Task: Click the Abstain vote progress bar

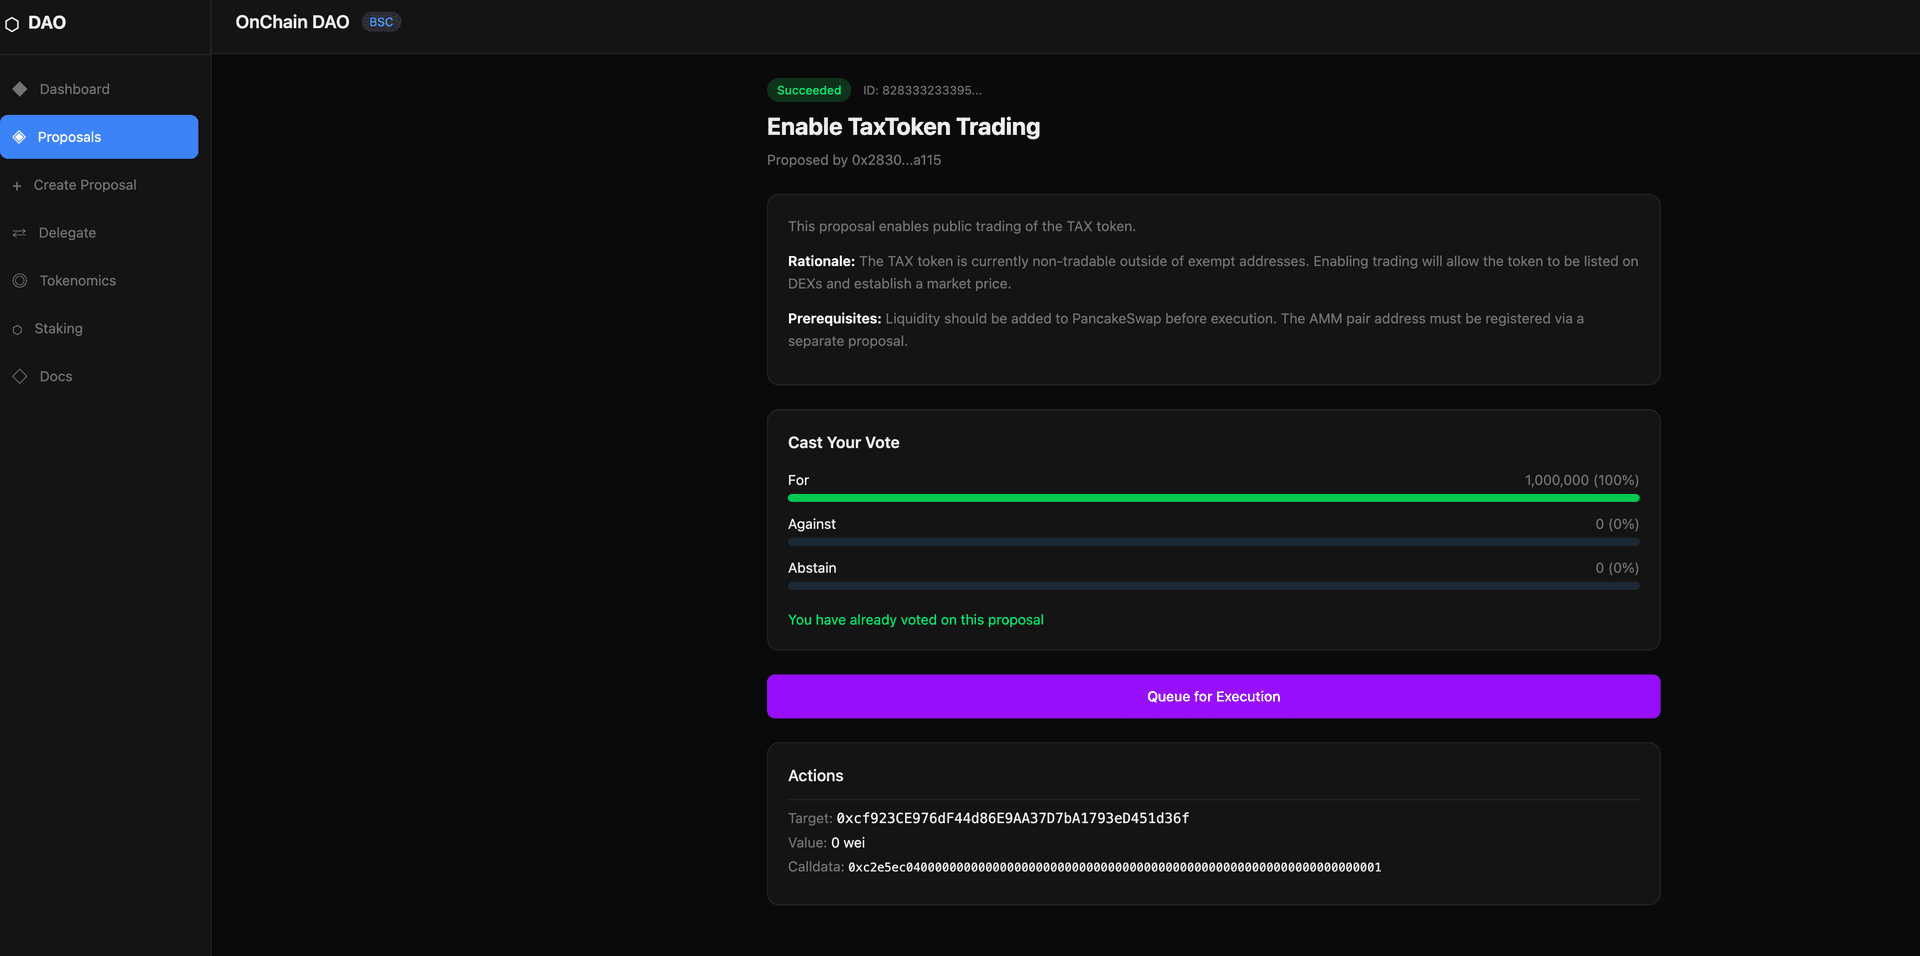Action: [x=1213, y=586]
